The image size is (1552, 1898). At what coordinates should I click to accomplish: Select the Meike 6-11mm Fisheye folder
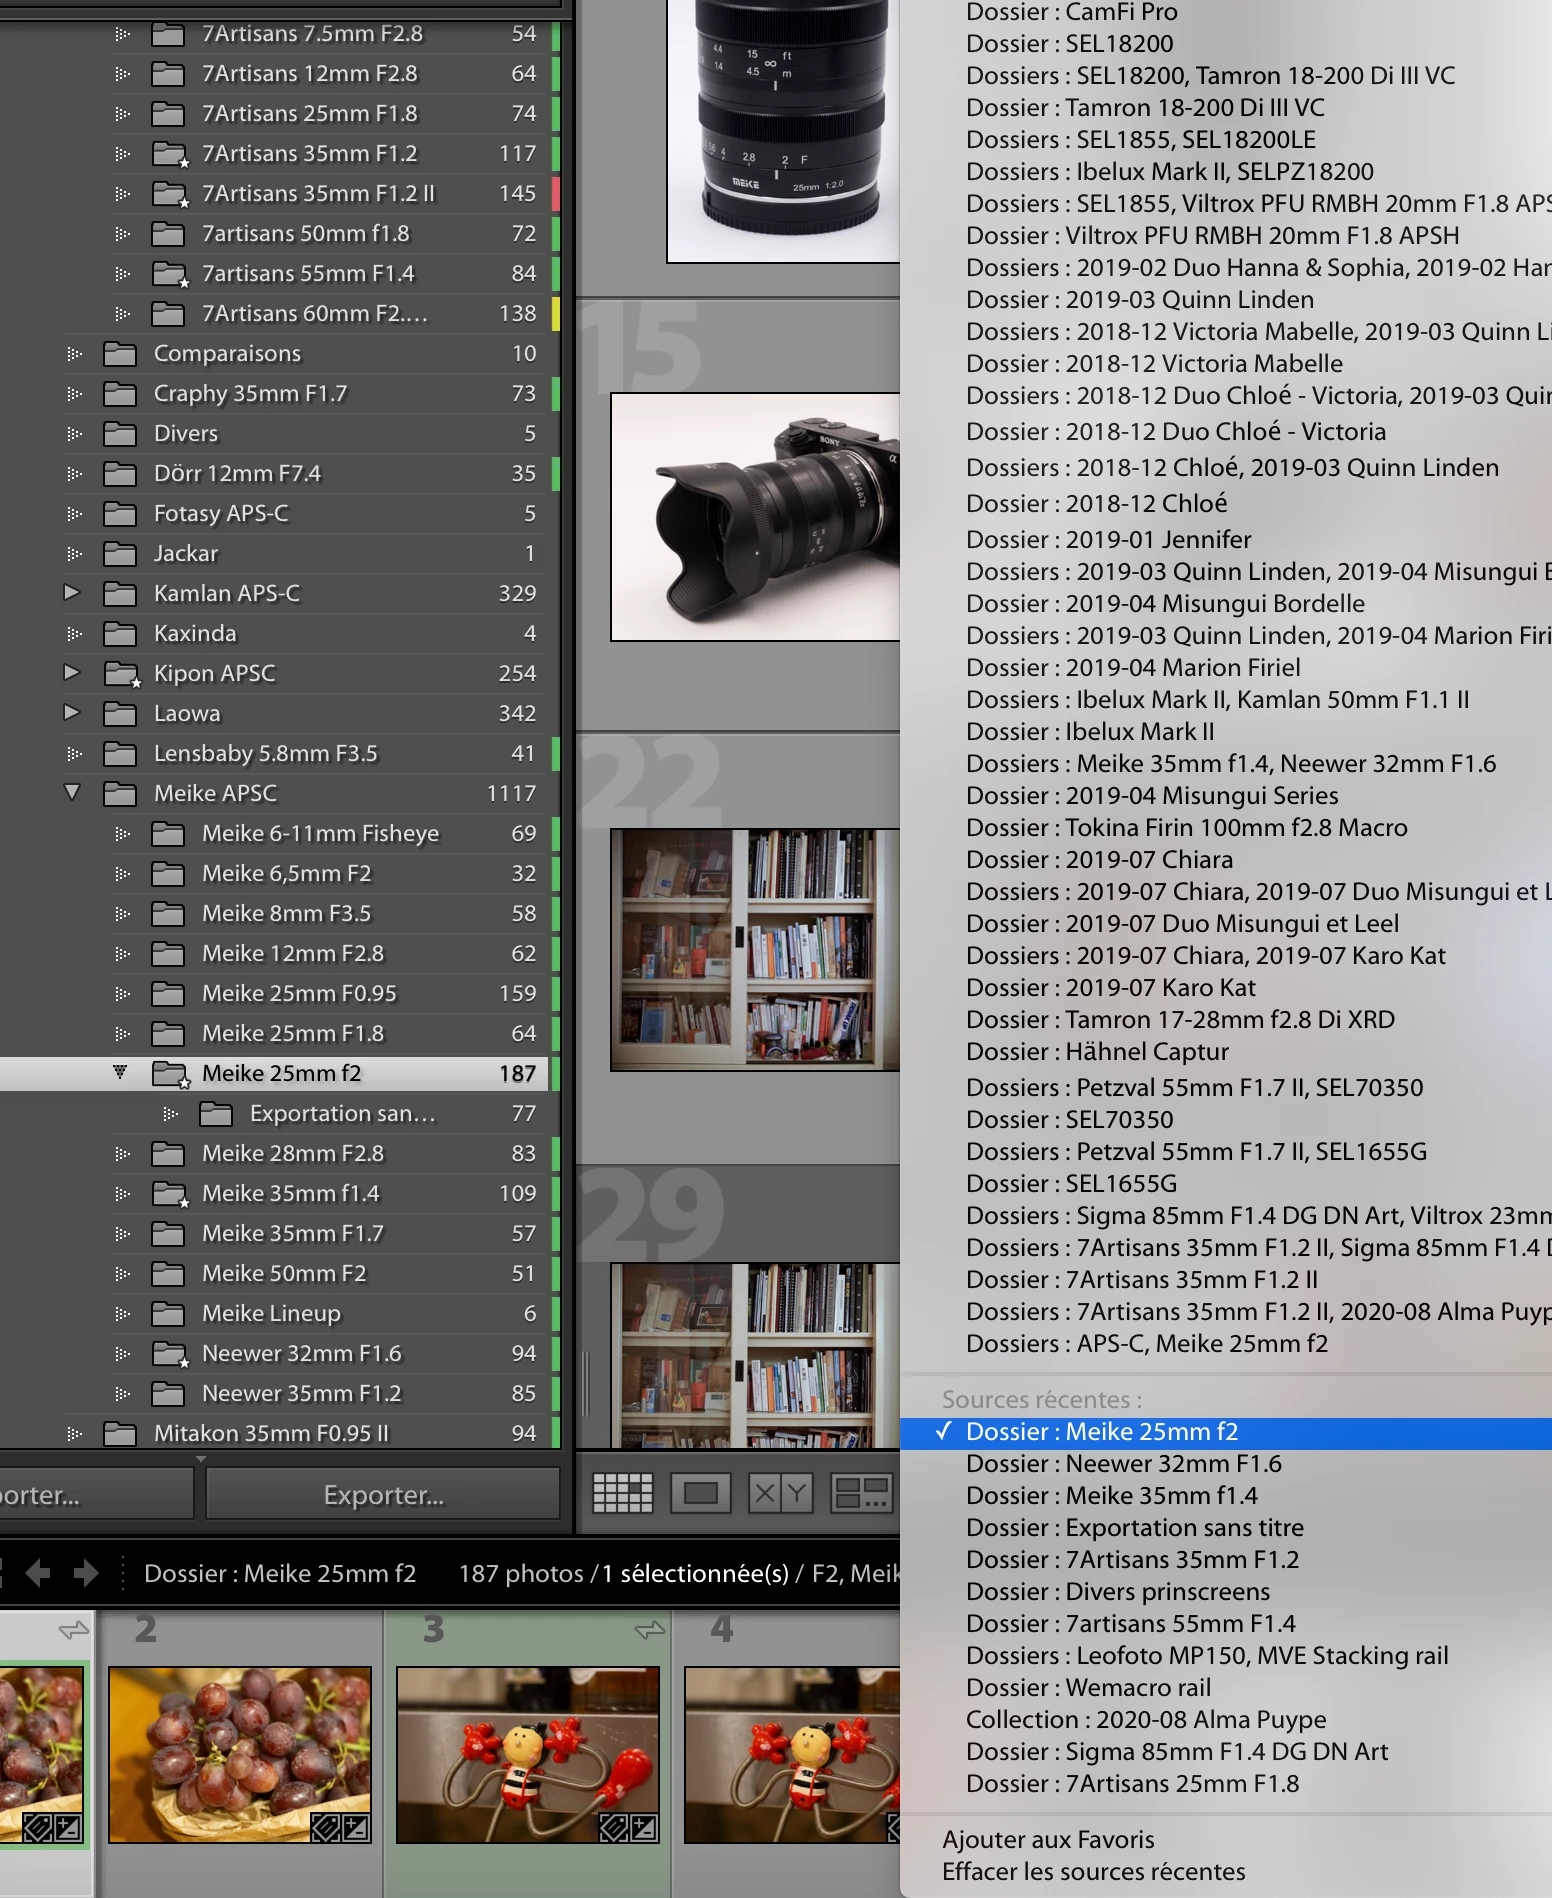tap(275, 834)
